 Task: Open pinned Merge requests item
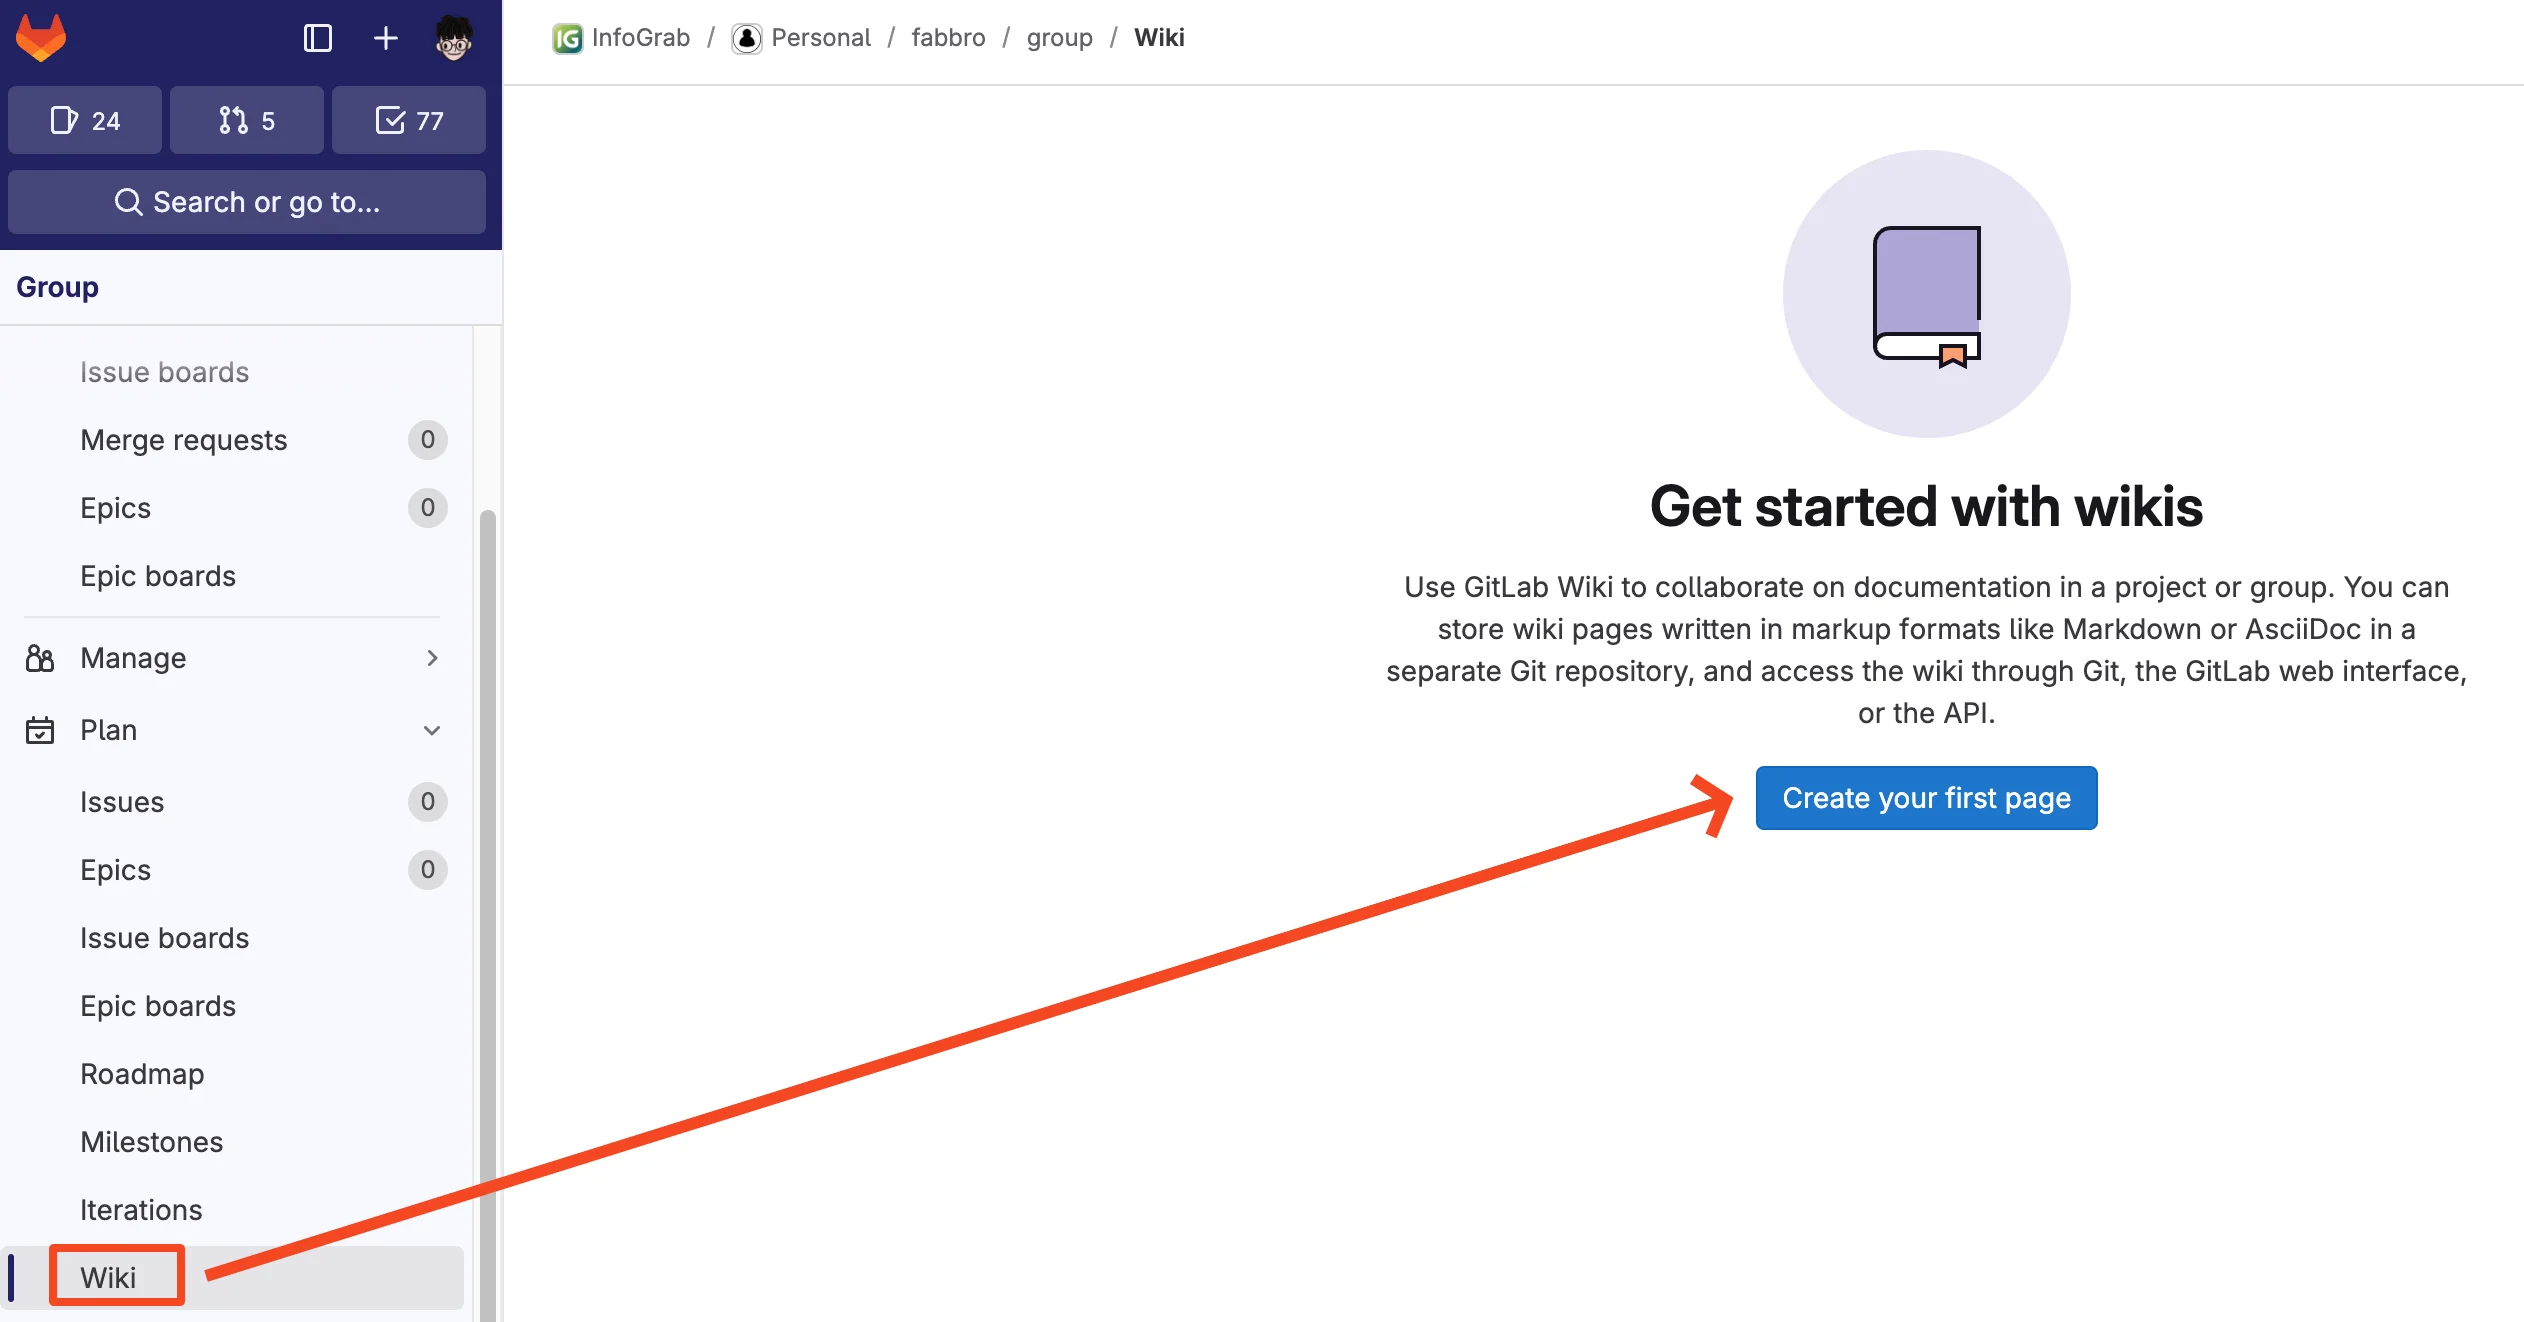click(184, 440)
